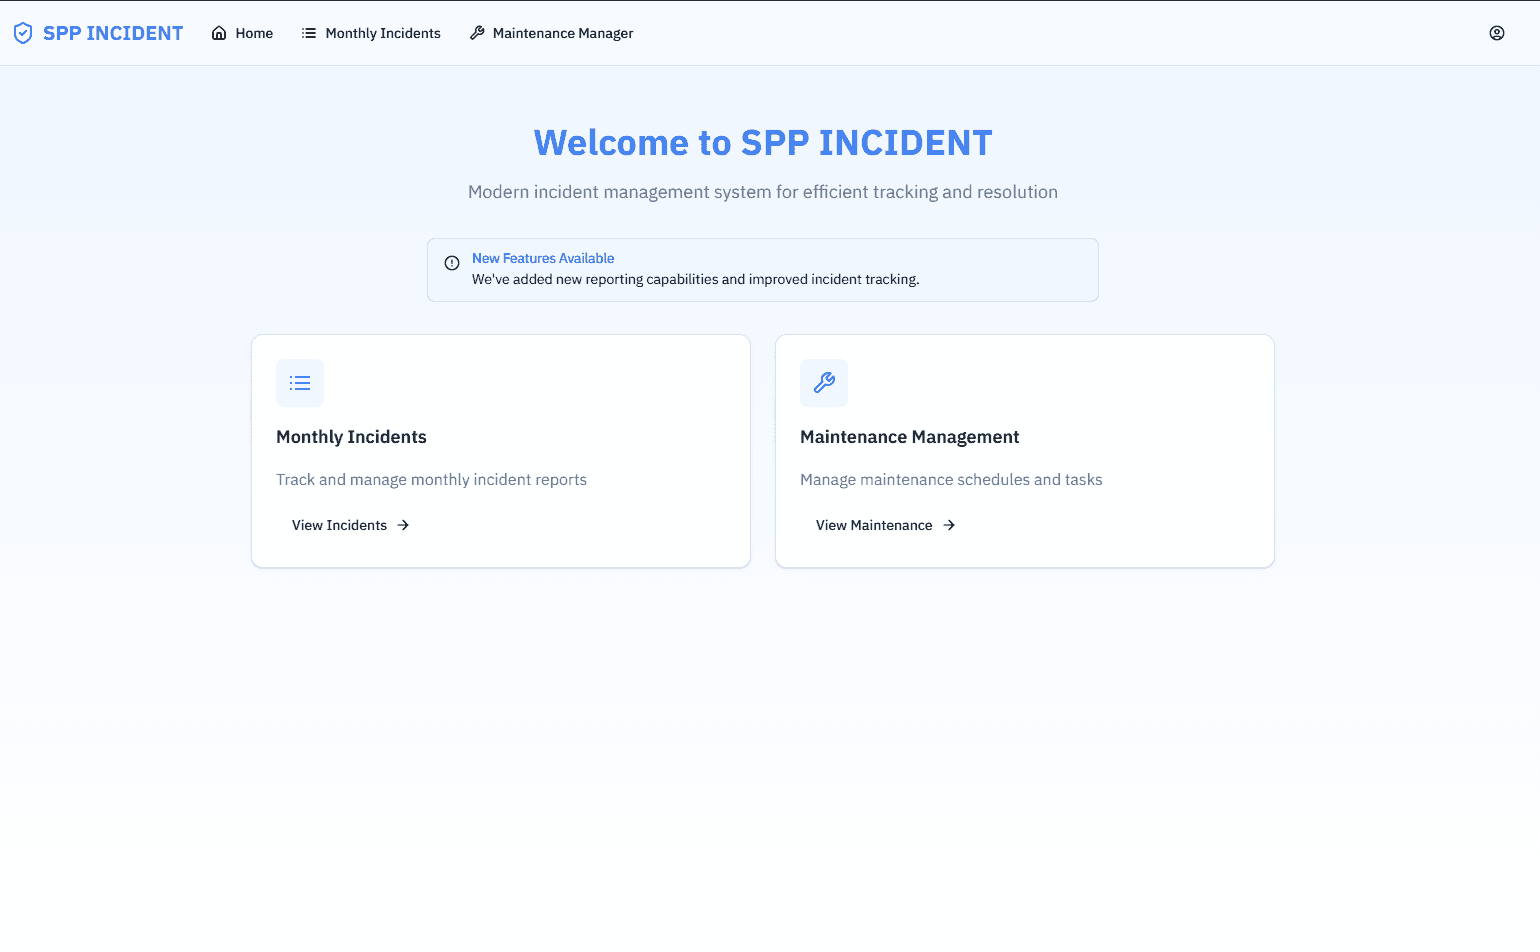Click 'Track and manage monthly incident reports' text
Viewport: 1540px width, 952px height.
(431, 480)
